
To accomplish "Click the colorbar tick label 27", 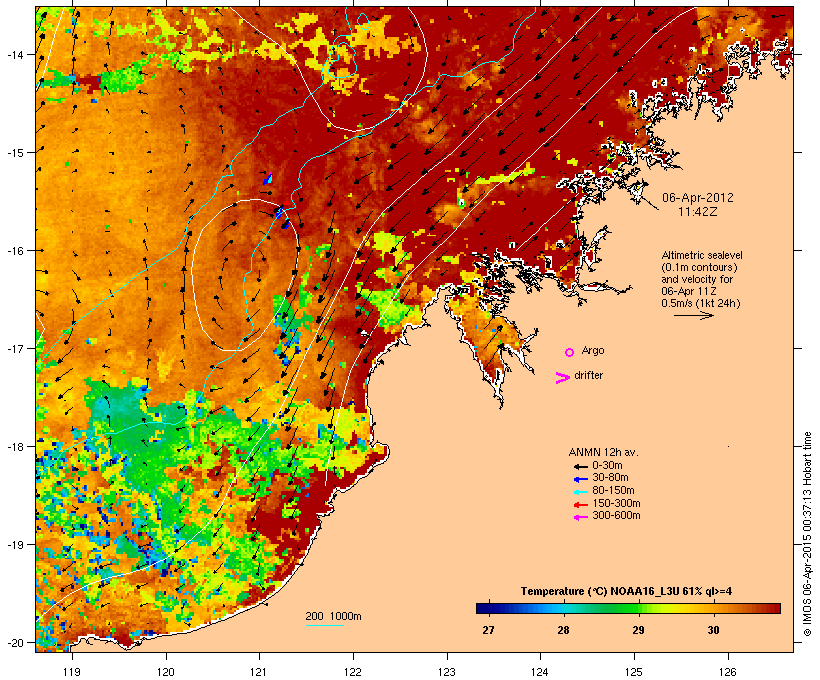I will 488,630.
